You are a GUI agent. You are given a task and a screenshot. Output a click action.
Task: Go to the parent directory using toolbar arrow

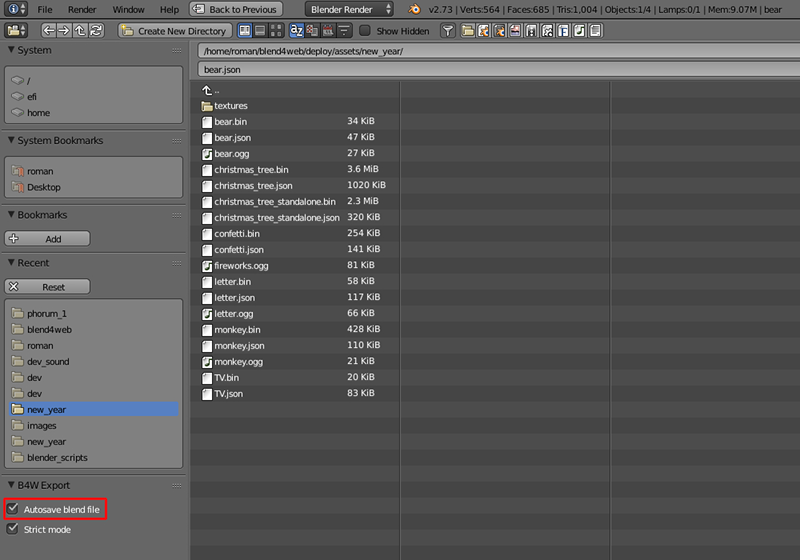coord(80,31)
